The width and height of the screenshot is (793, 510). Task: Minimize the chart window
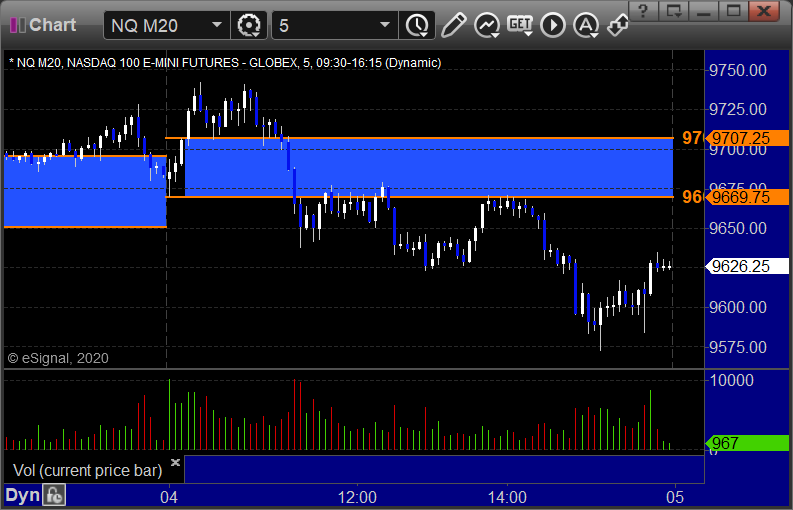(703, 11)
